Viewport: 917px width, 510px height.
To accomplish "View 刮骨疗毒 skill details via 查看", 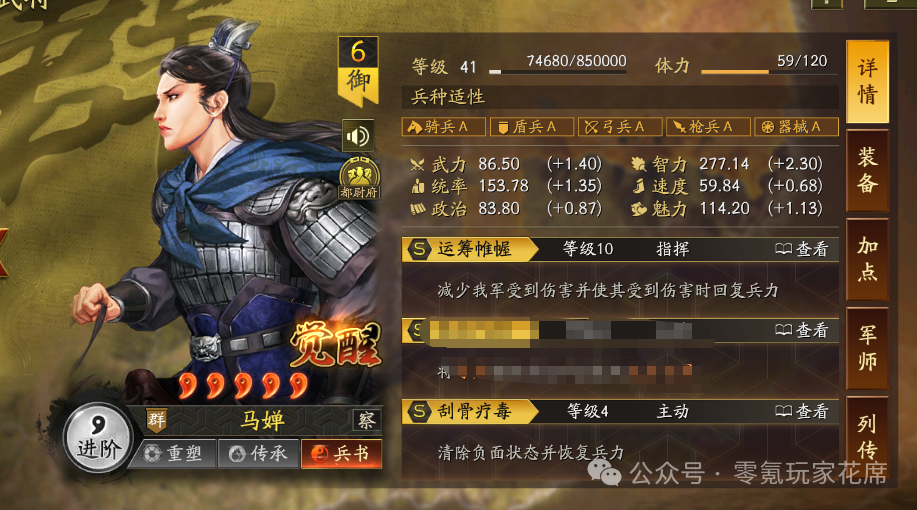I will click(802, 412).
